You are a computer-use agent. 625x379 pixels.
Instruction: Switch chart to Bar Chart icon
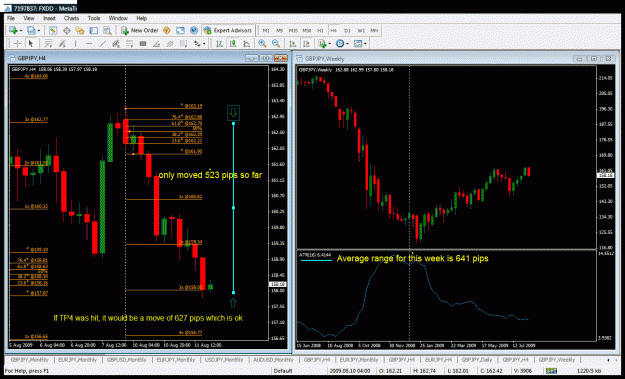[x=219, y=43]
